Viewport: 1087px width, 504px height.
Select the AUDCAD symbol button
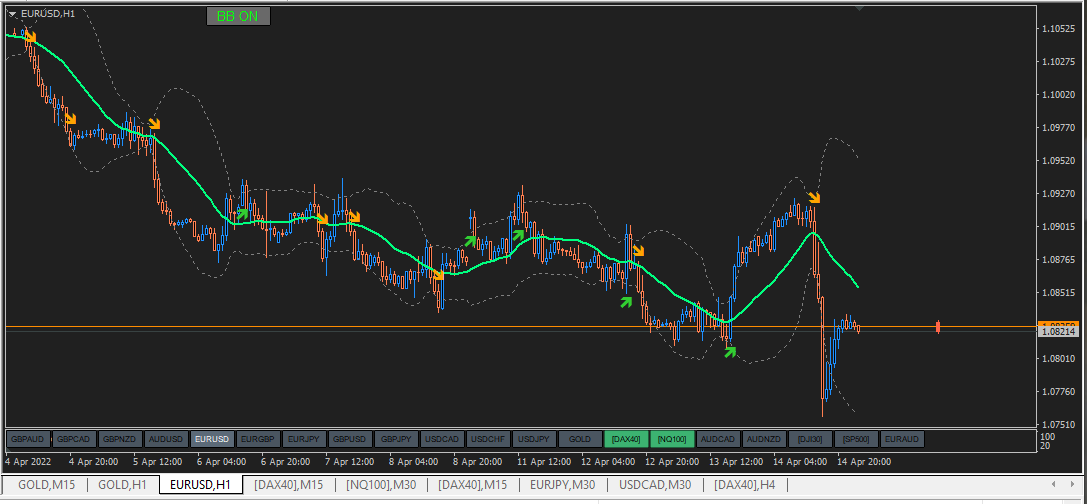[x=718, y=439]
